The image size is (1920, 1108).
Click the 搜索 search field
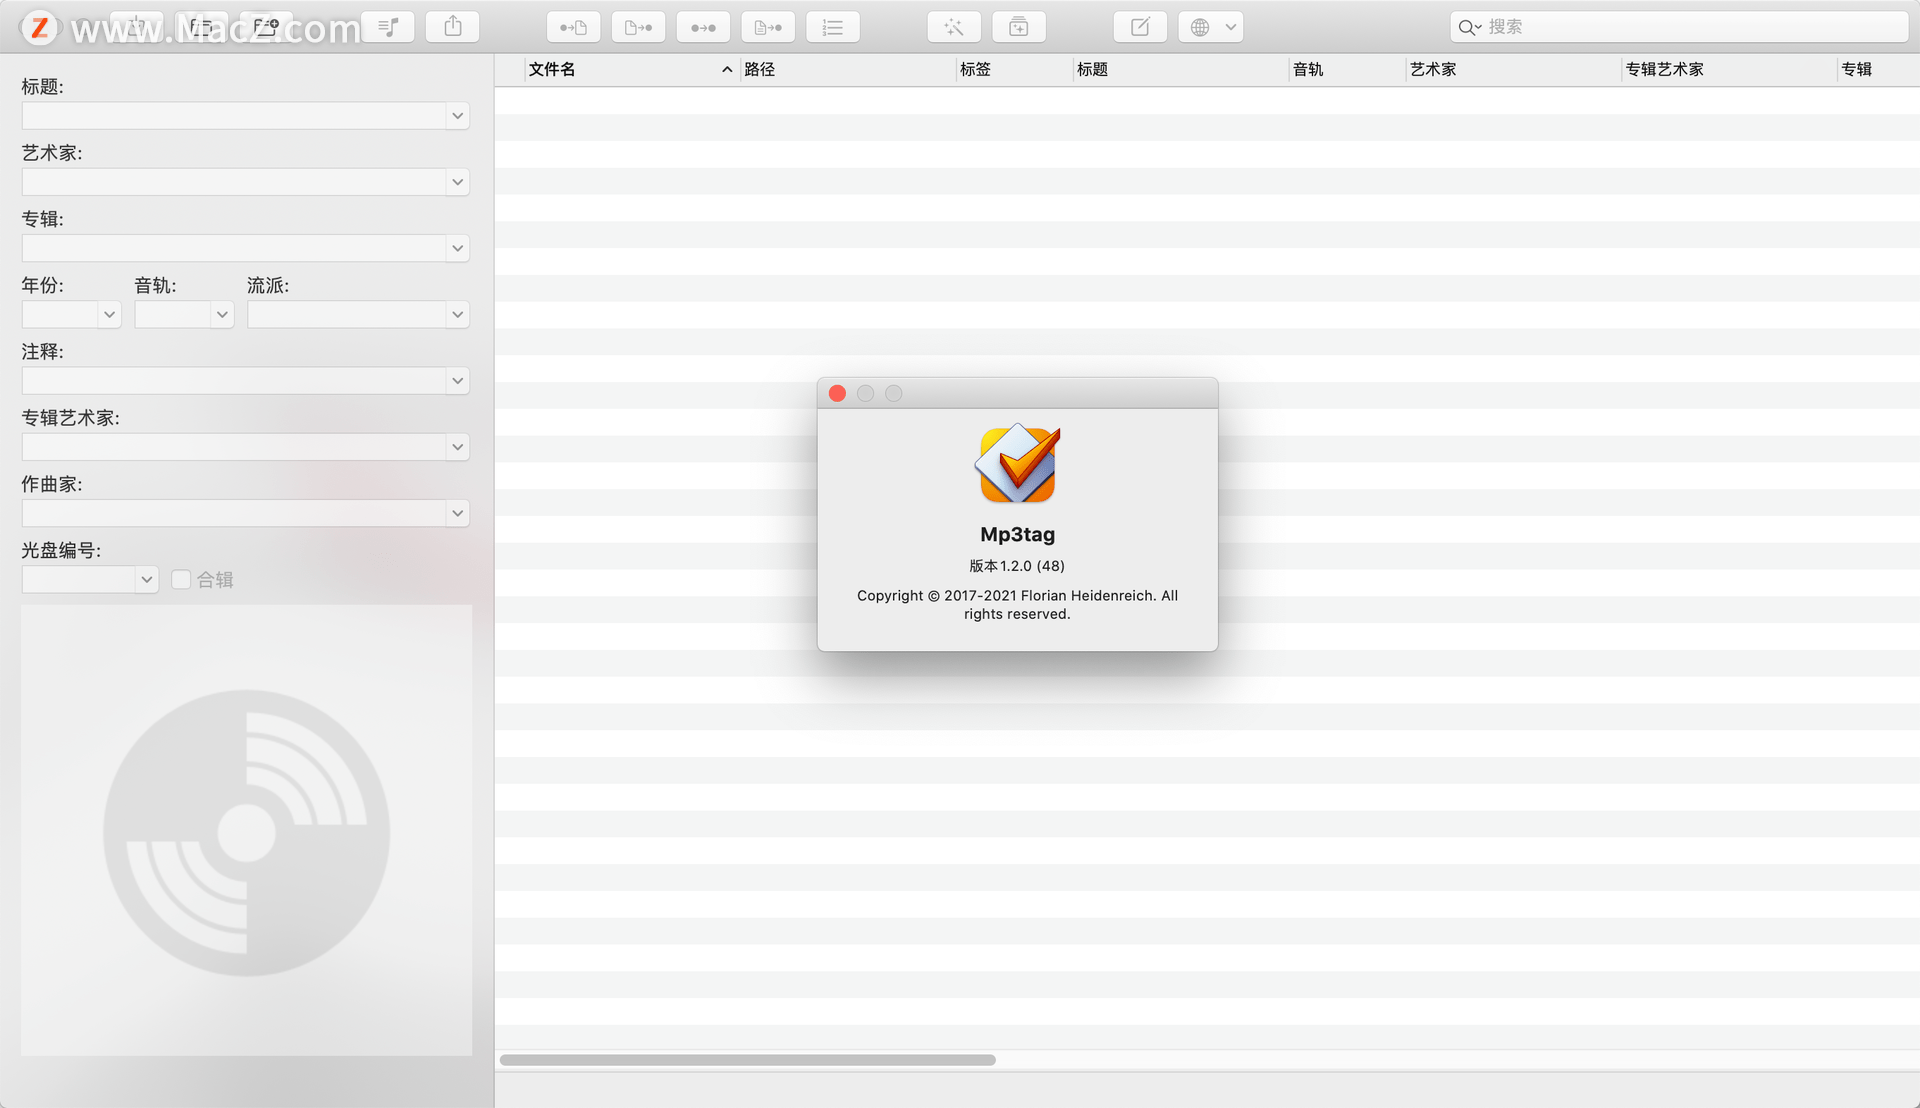coord(1680,27)
